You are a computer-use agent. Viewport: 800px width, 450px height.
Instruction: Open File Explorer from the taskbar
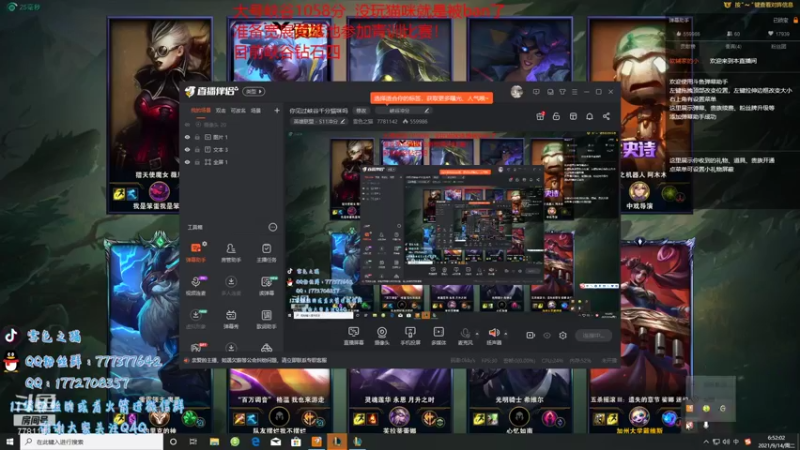click(214, 442)
